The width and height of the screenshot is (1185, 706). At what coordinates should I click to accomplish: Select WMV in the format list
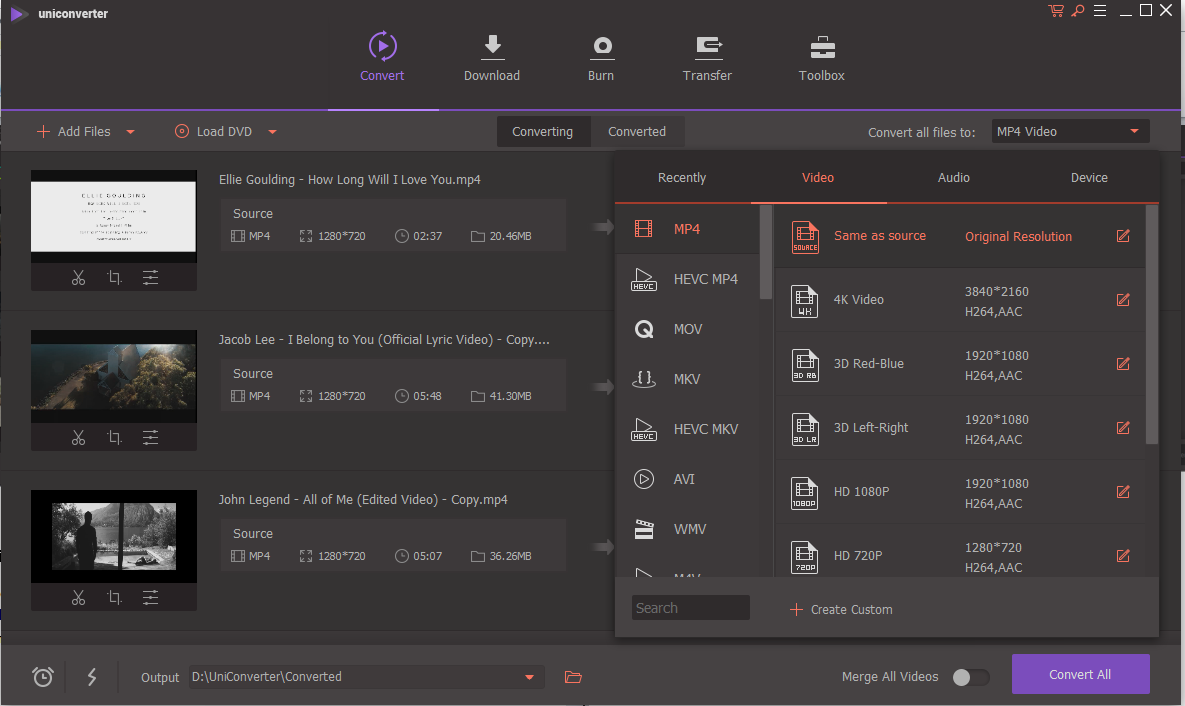point(687,529)
